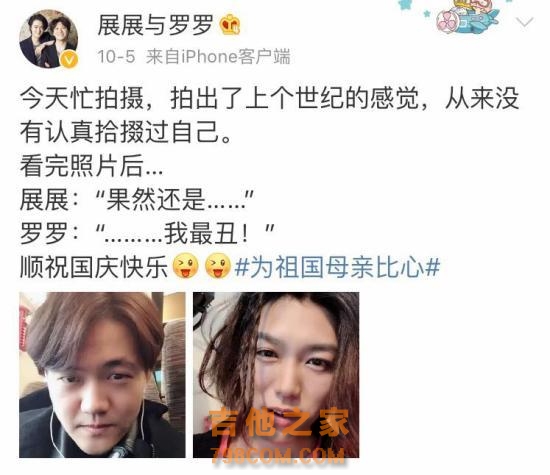This screenshot has height=475, width=550.
Task: Click the 来自iPhone客户端 source label
Action: point(218,57)
